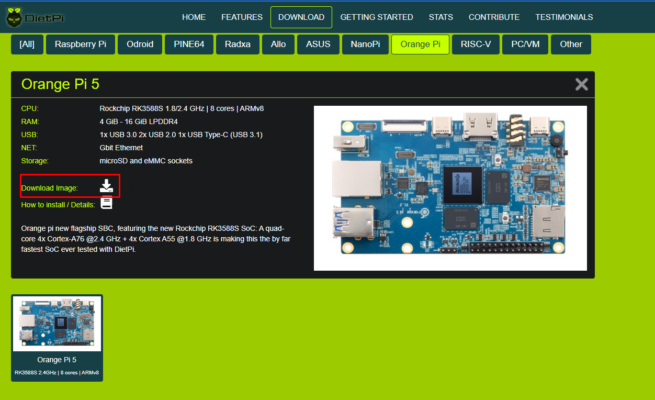Click the DietPi logo
The width and height of the screenshot is (655, 400).
pyautogui.click(x=35, y=18)
